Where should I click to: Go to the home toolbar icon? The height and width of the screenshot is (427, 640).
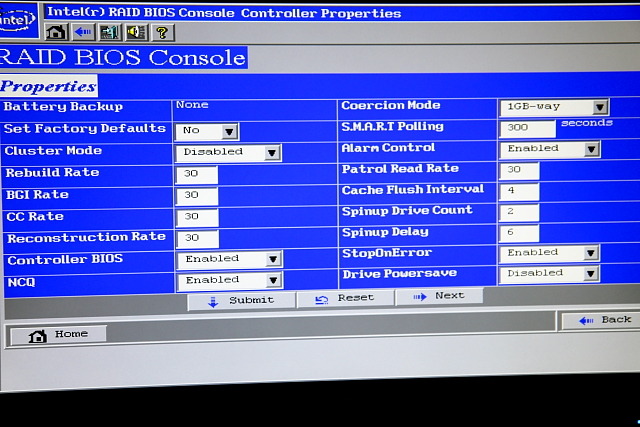click(56, 32)
